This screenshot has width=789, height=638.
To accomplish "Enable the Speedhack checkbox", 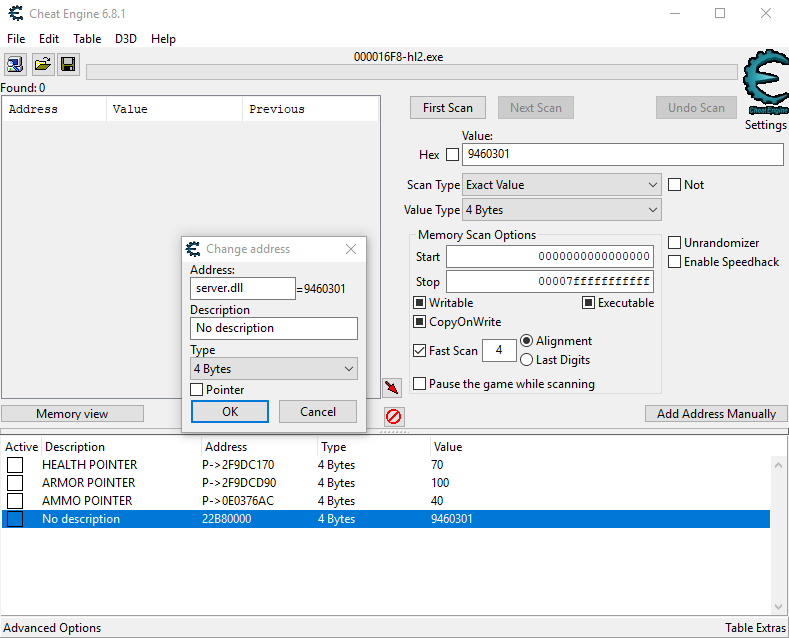I will pos(675,262).
